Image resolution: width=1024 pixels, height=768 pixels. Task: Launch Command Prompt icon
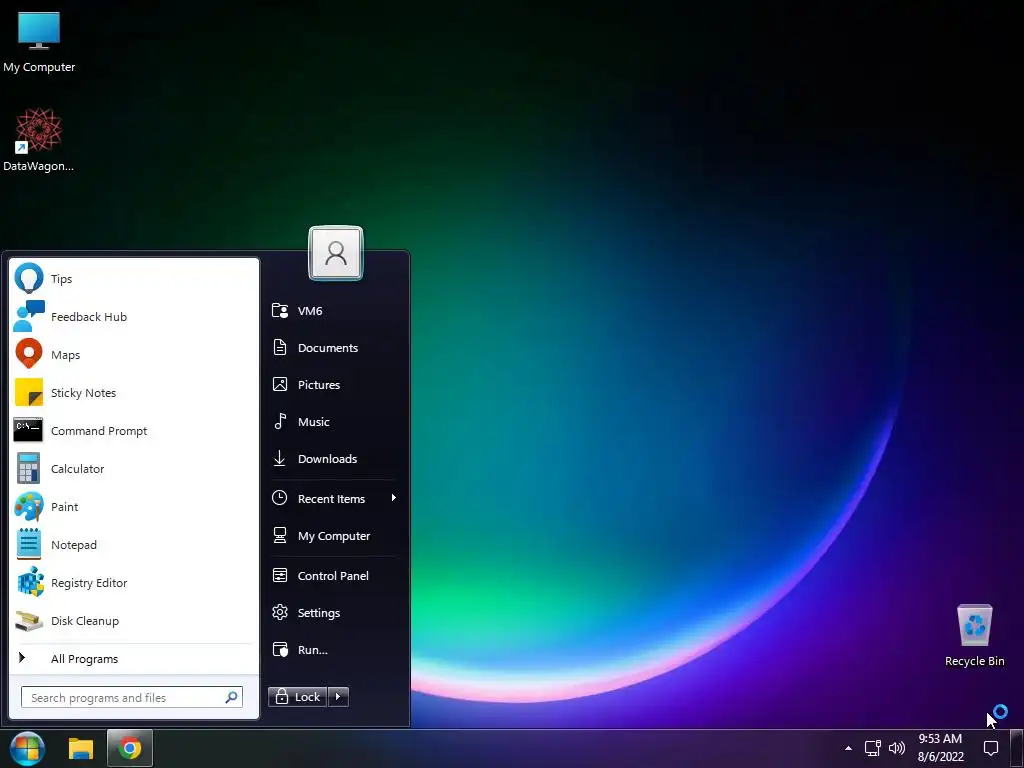[x=28, y=430]
